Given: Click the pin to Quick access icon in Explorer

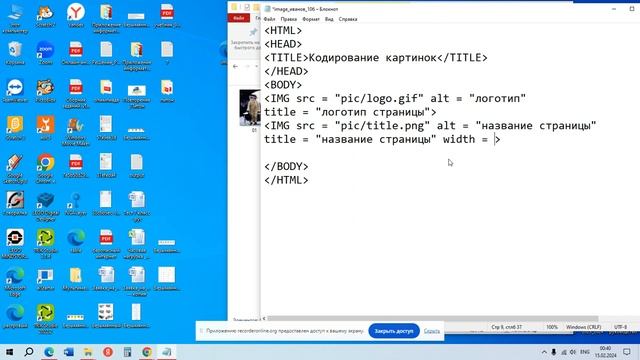Looking at the screenshot, I should pos(253,32).
